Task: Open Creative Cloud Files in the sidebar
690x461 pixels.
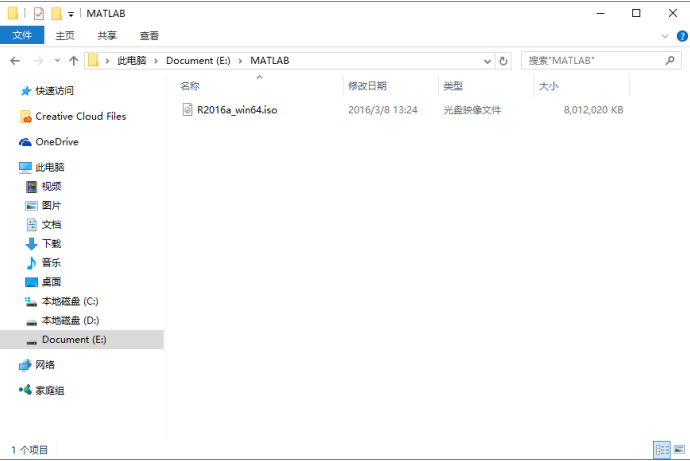Action: (81, 116)
